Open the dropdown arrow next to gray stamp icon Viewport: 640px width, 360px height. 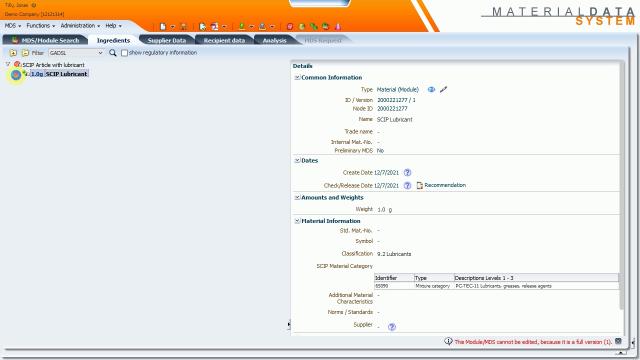pyautogui.click(x=272, y=27)
